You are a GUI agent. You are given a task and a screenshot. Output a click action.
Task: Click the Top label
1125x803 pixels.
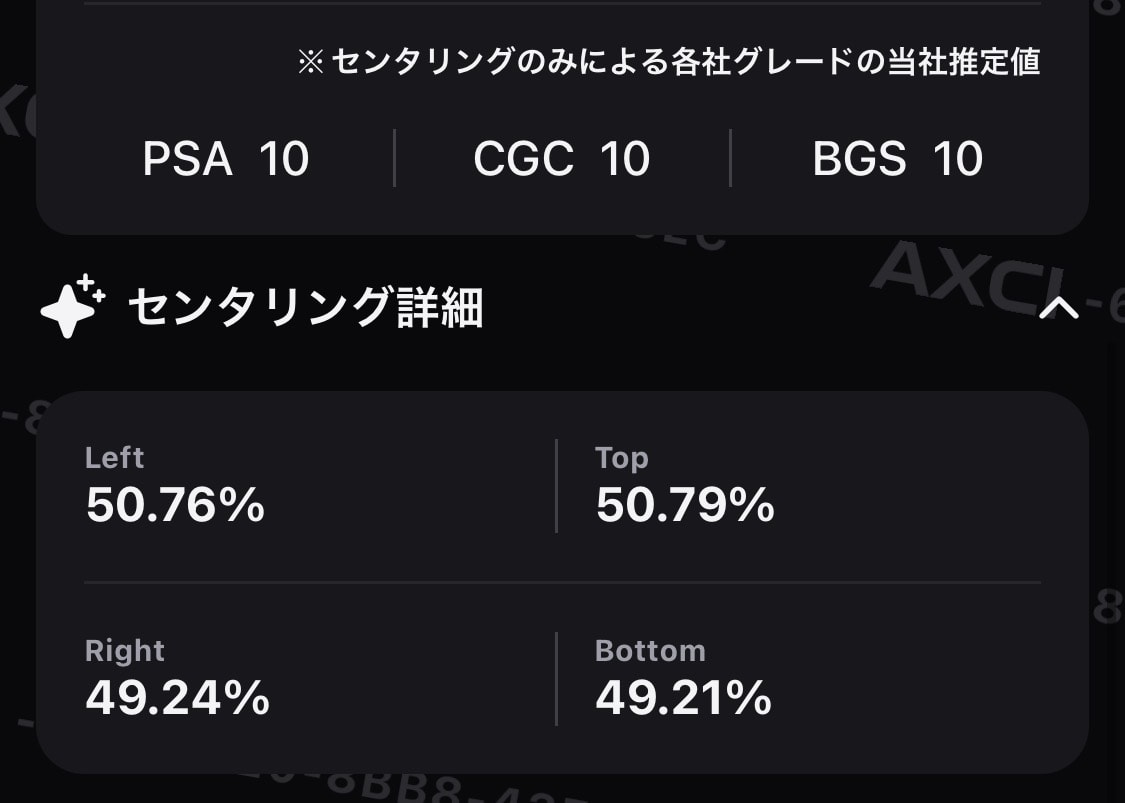622,459
